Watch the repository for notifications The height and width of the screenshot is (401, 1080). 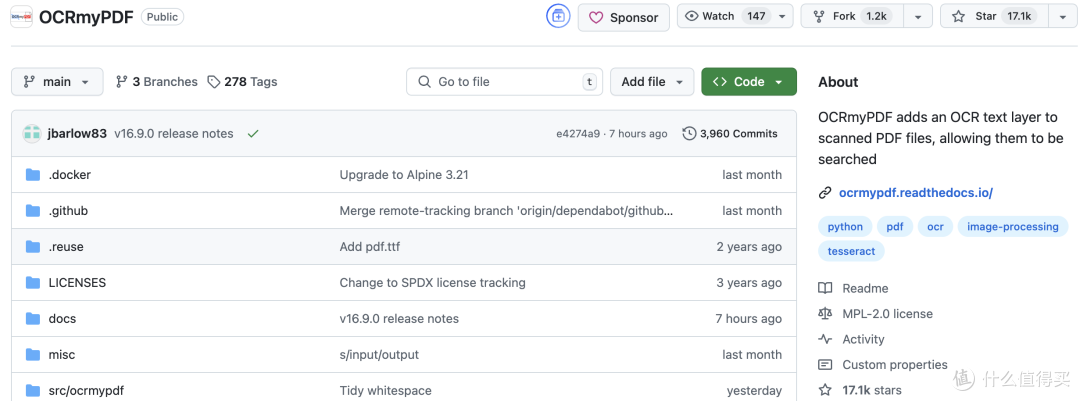pyautogui.click(x=734, y=16)
